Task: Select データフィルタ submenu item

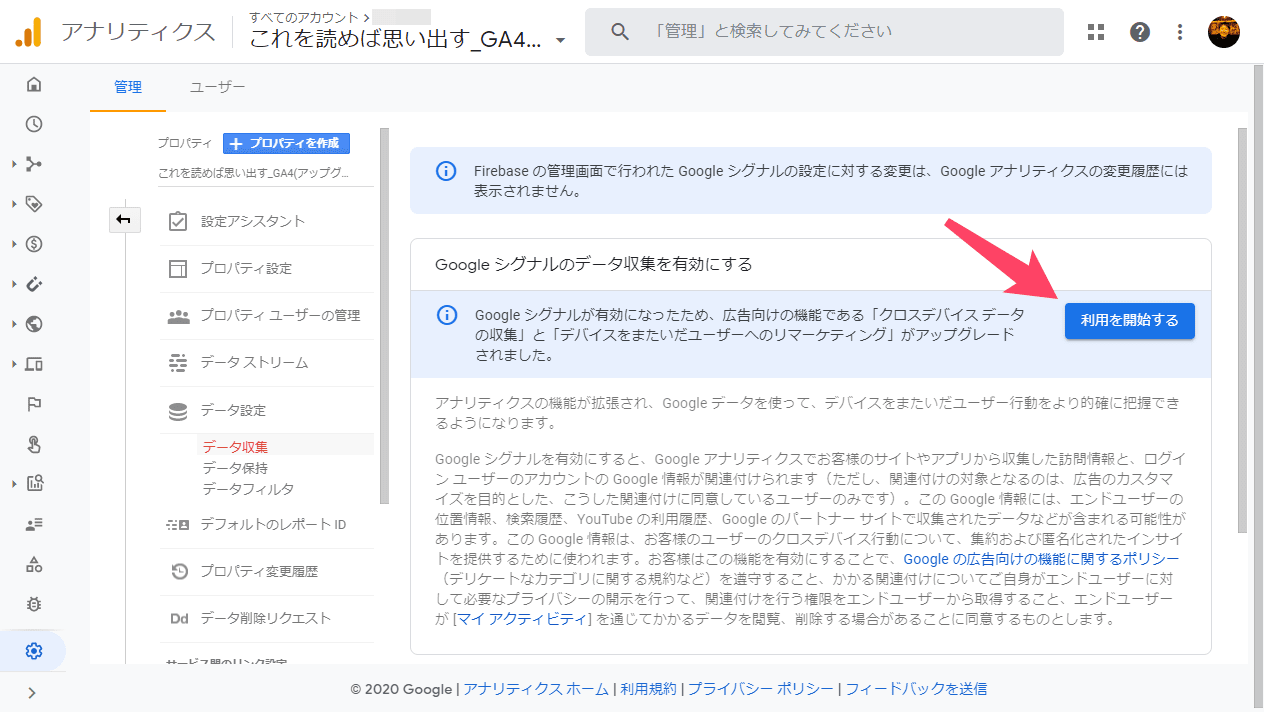Action: coord(248,489)
